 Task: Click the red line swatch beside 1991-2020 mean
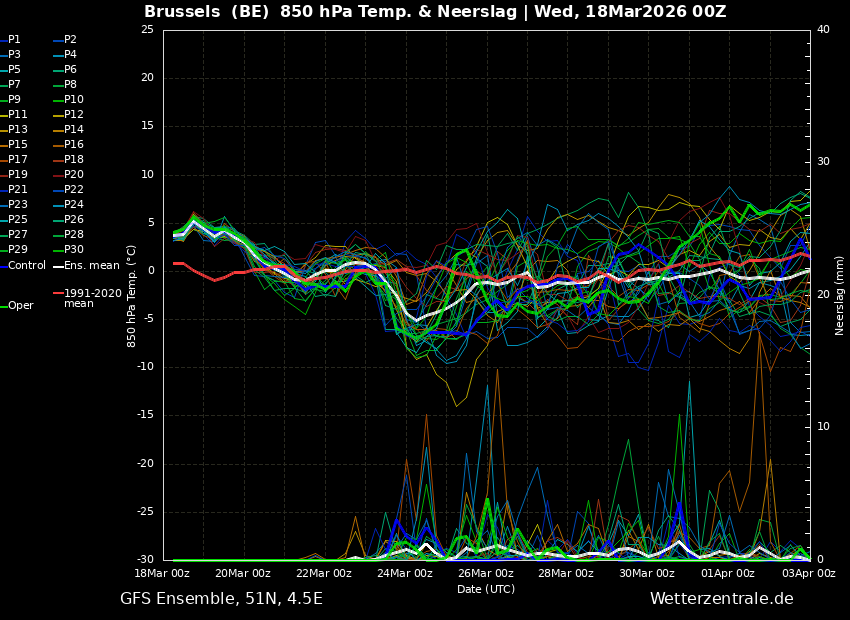[58, 294]
